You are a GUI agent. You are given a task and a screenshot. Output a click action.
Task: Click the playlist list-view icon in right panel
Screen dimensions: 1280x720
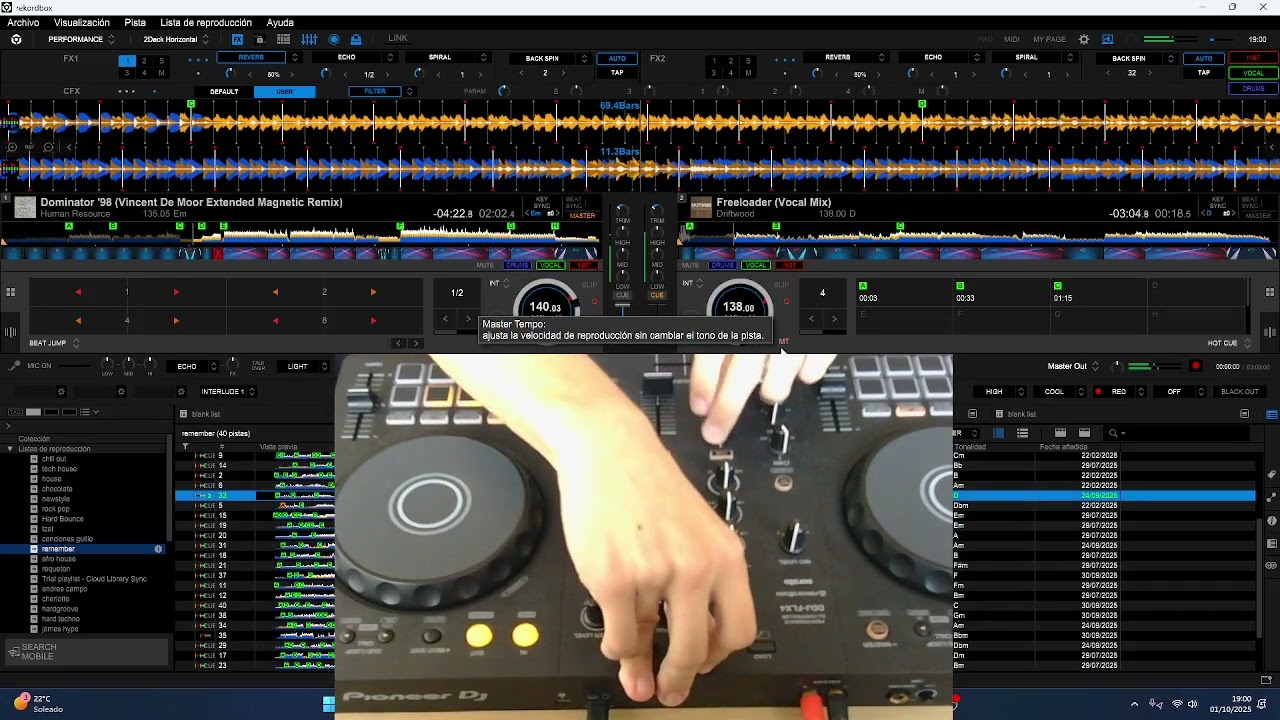point(1022,433)
